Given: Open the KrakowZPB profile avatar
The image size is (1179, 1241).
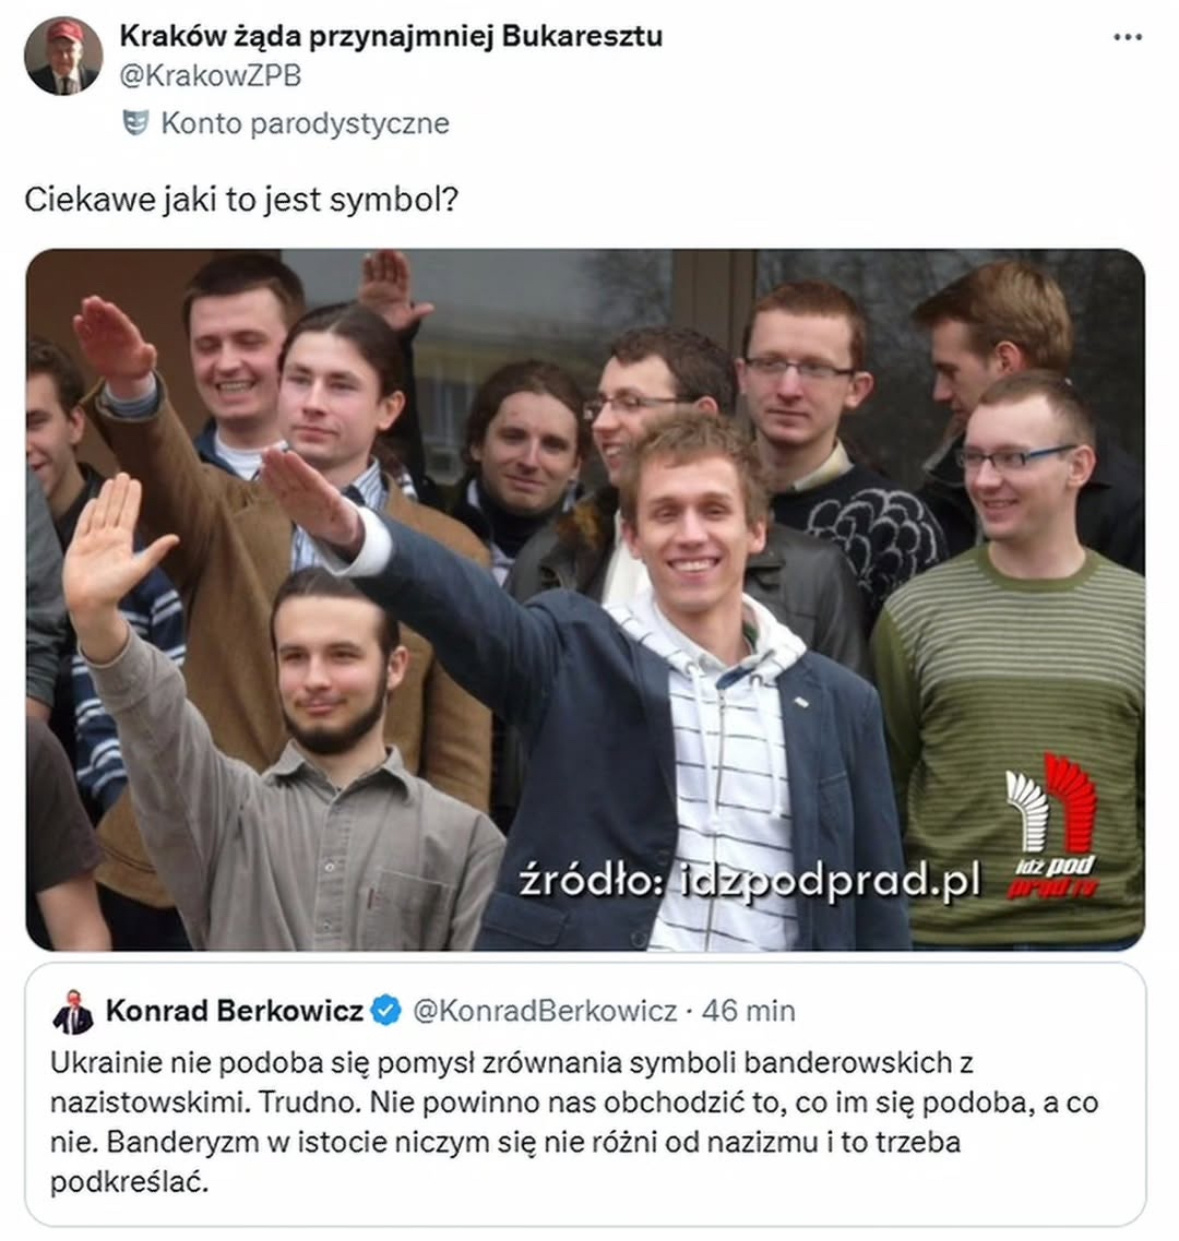Looking at the screenshot, I should [x=62, y=56].
